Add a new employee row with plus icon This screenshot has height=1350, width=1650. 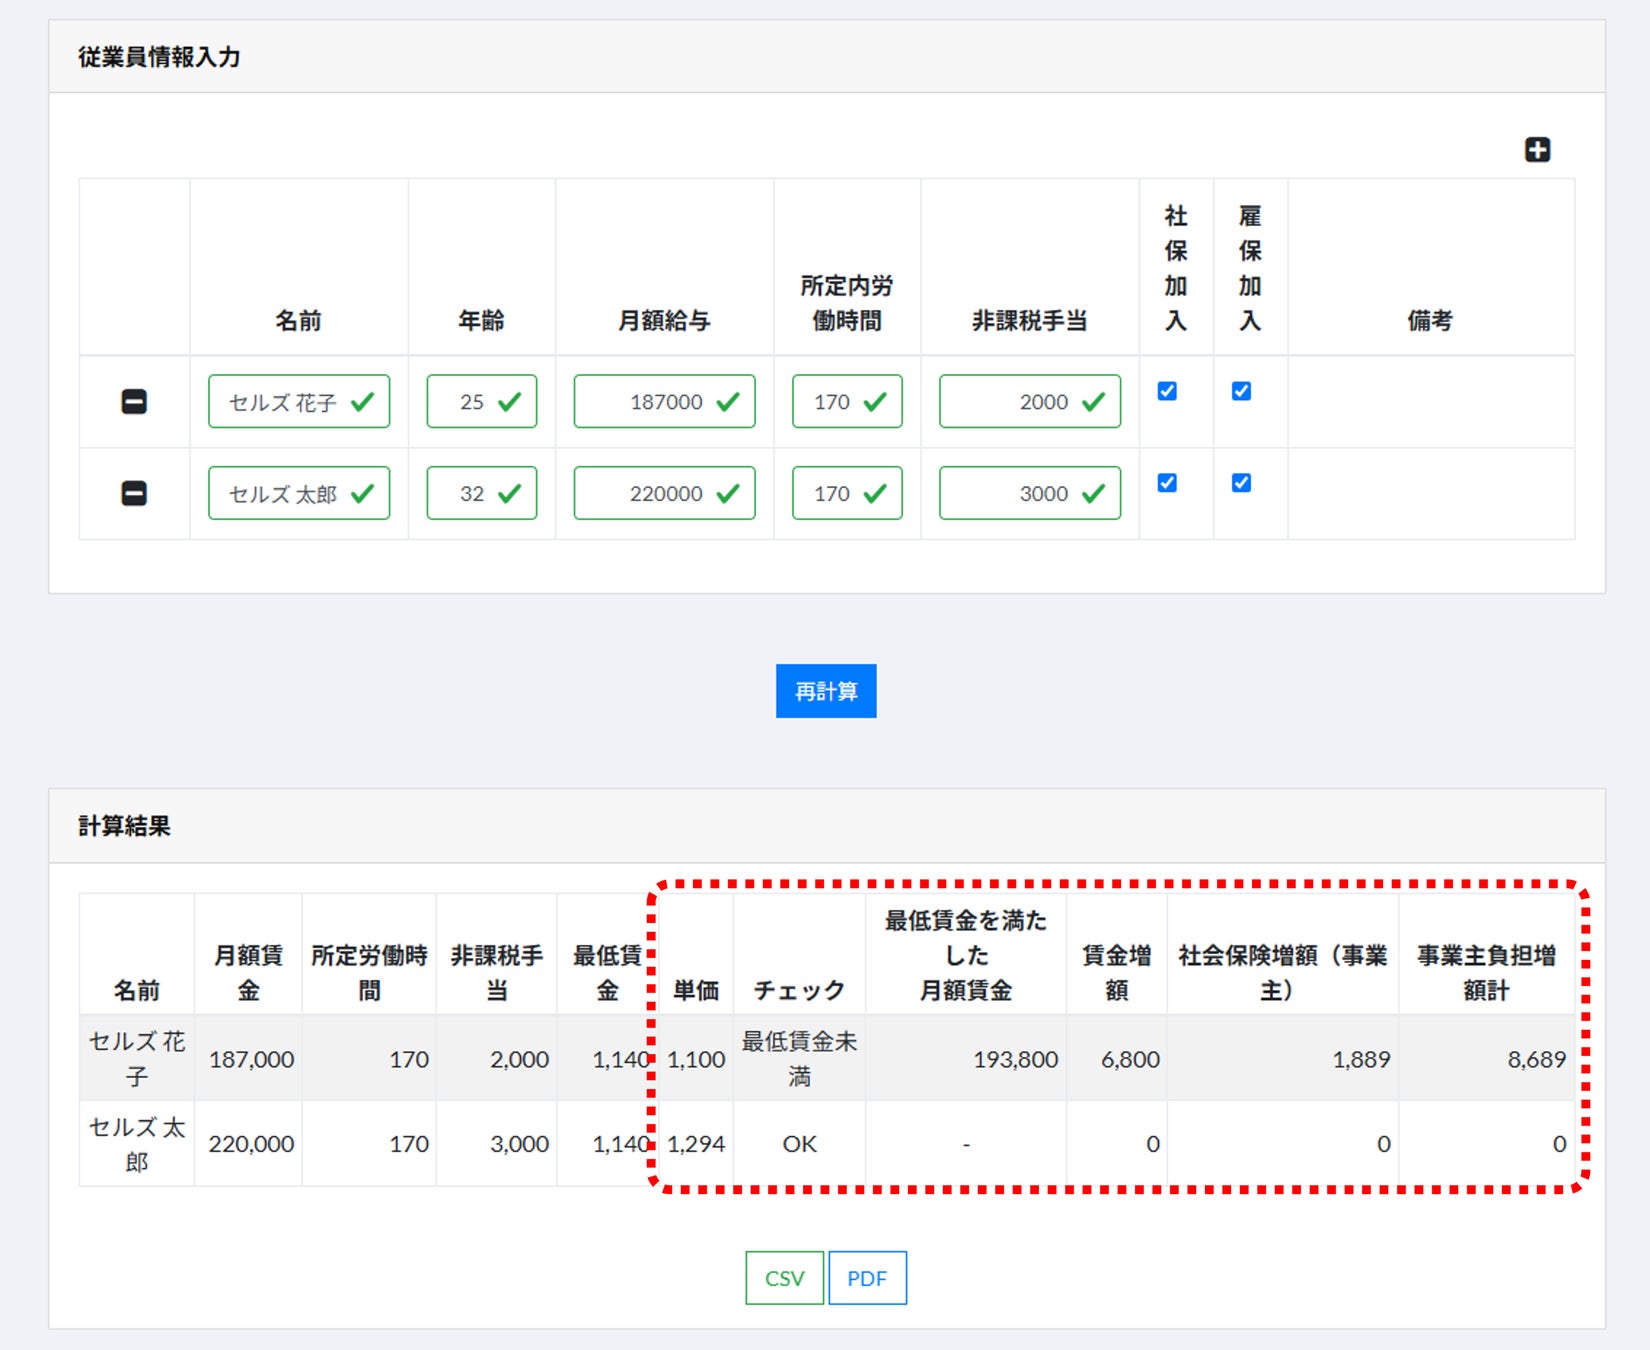pyautogui.click(x=1537, y=150)
